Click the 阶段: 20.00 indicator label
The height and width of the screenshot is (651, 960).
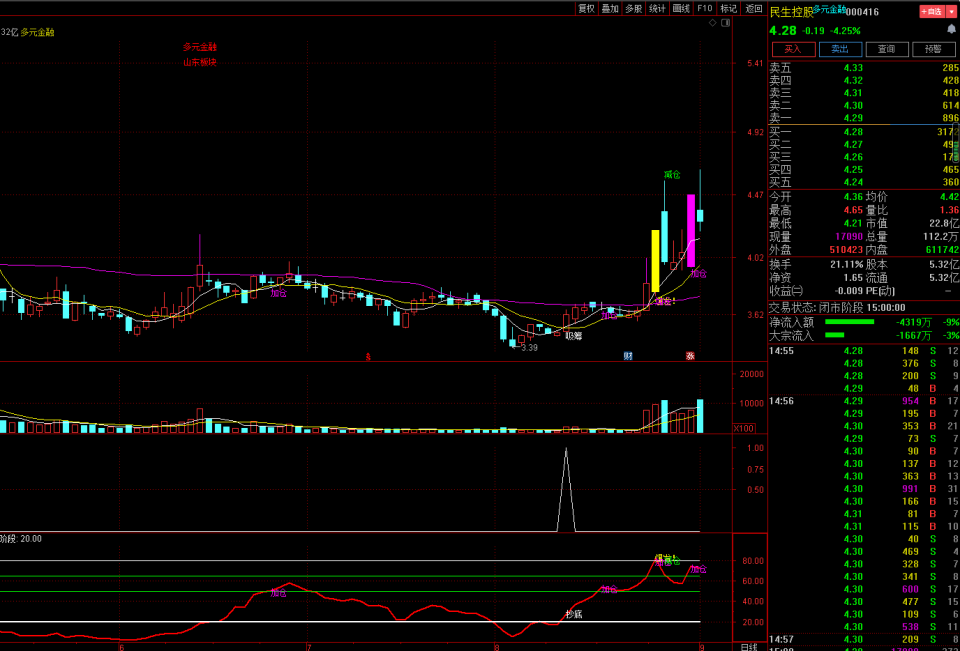point(21,539)
